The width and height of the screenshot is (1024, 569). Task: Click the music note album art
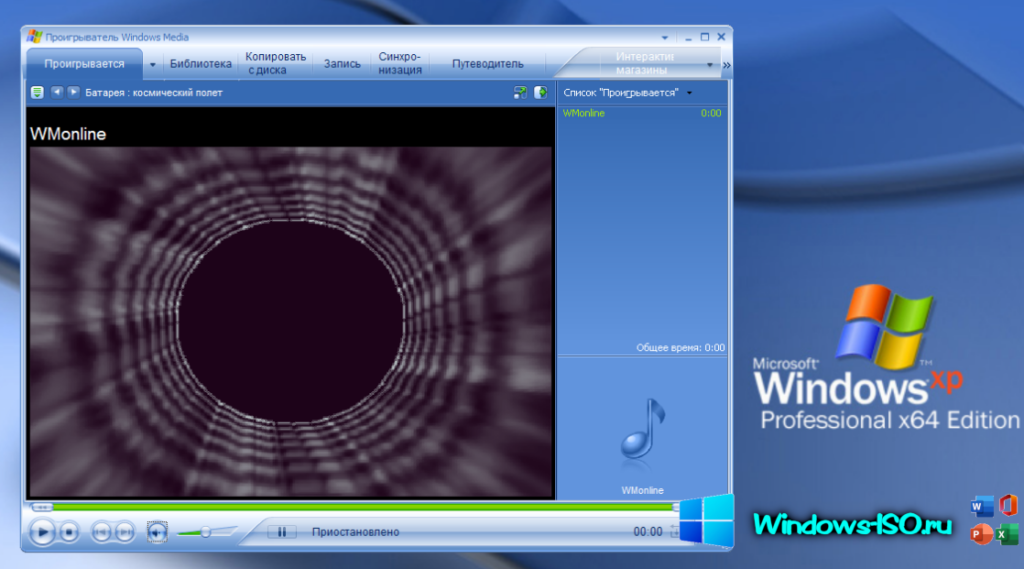[643, 429]
